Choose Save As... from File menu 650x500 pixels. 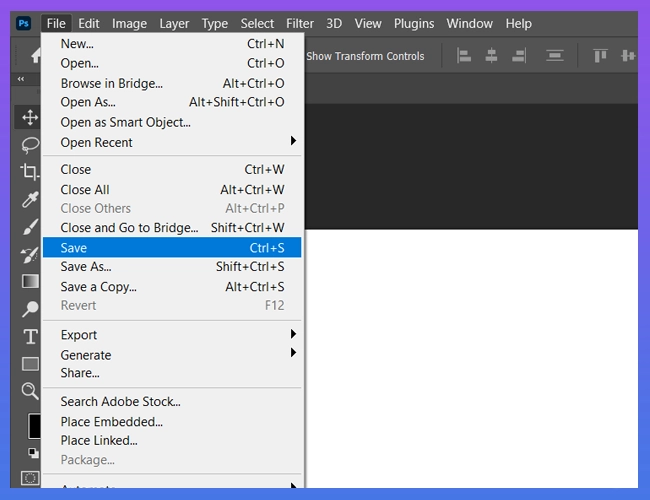86,267
